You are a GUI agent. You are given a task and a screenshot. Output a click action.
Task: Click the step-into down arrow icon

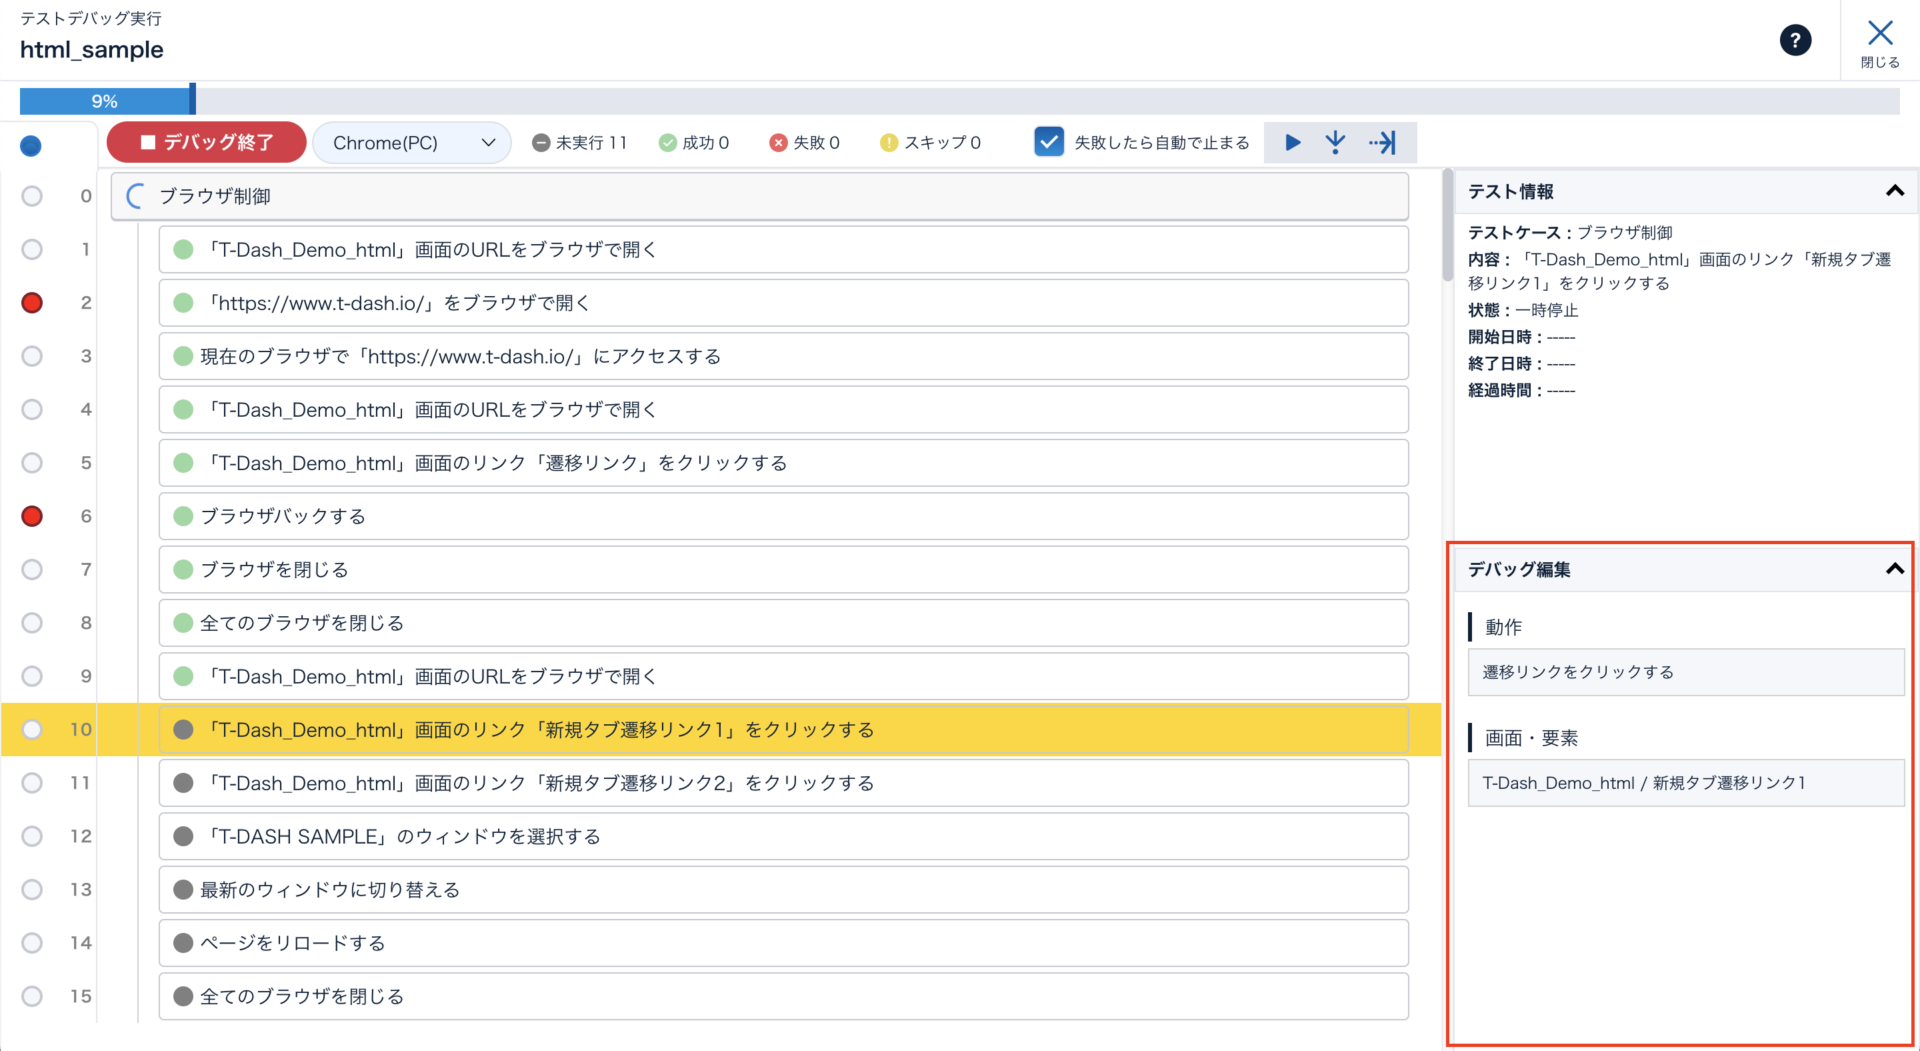click(1335, 143)
